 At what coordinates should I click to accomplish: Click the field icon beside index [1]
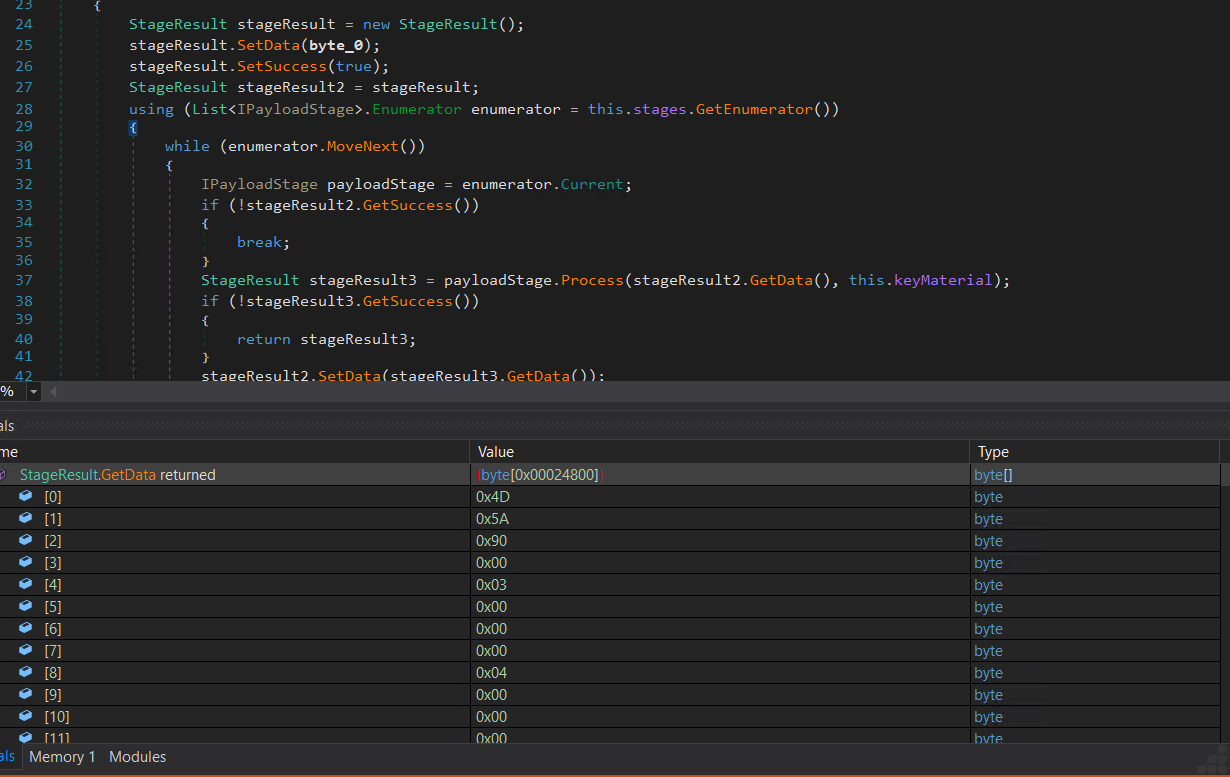coord(26,518)
